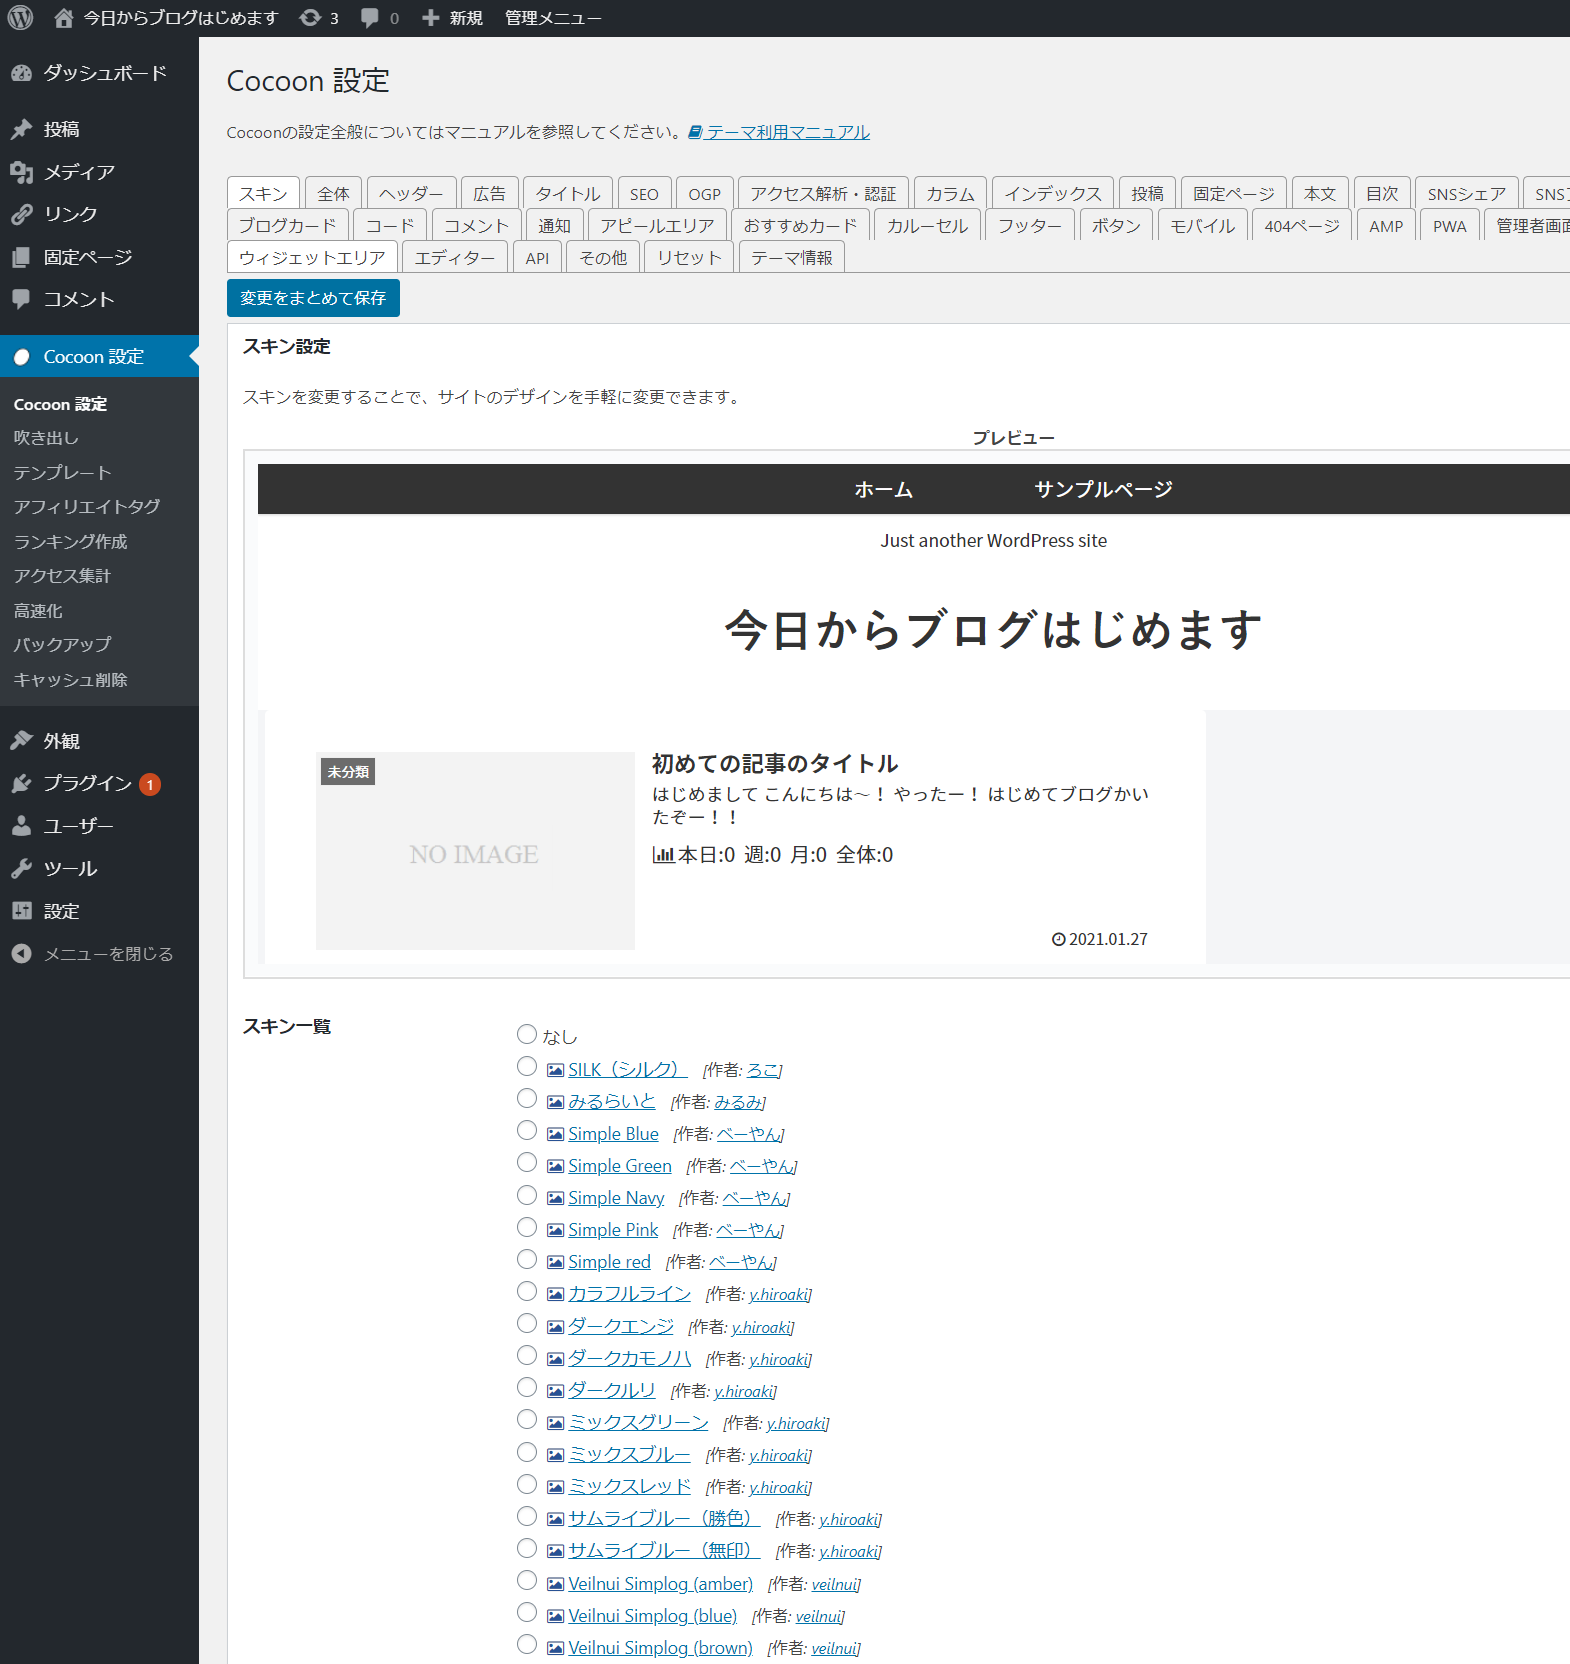
Task: Click the plus New icon in admin bar
Action: tap(431, 18)
